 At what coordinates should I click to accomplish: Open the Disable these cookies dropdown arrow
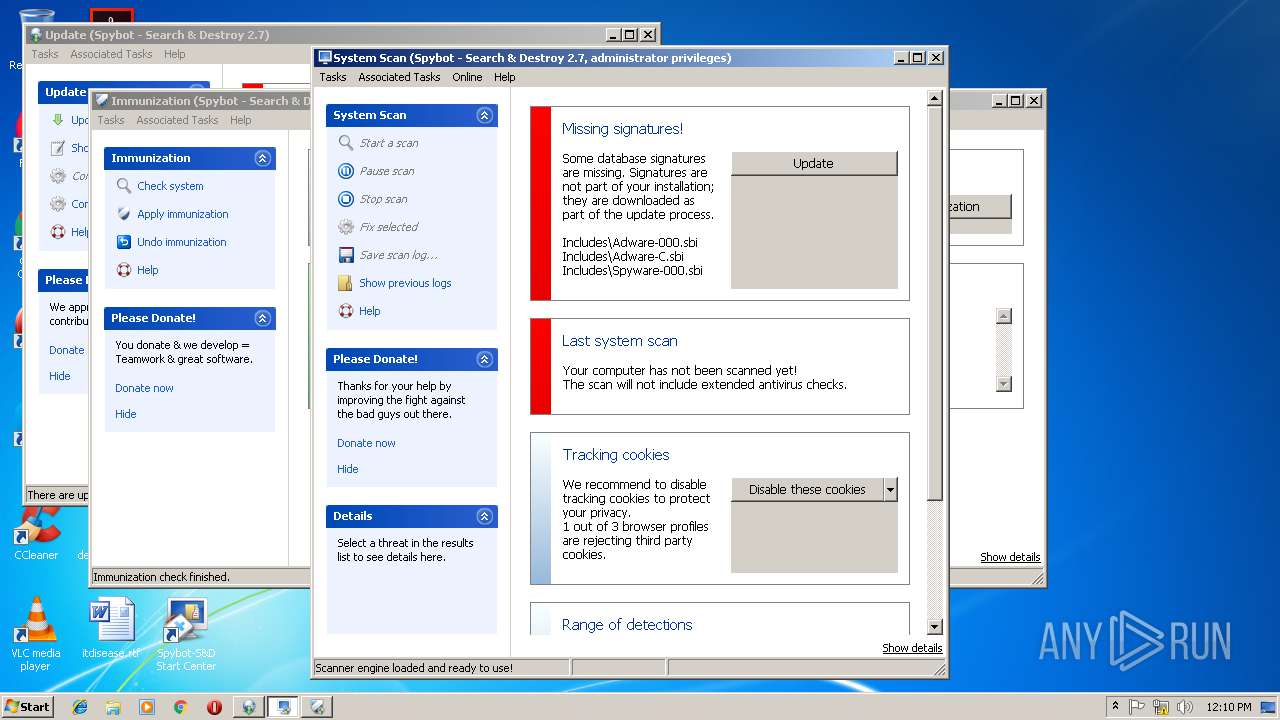pyautogui.click(x=890, y=490)
